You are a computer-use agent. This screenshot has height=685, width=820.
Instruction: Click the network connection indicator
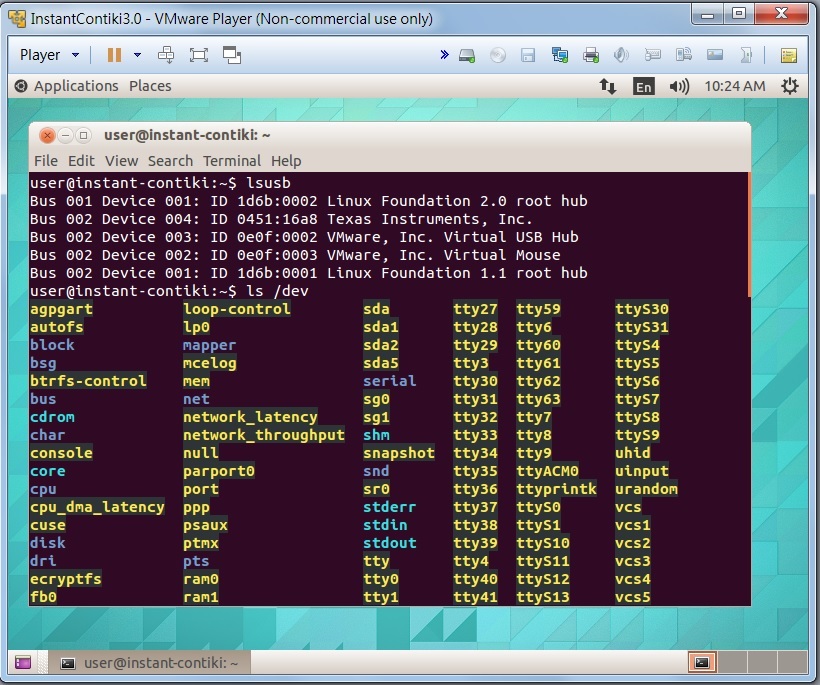tap(608, 86)
